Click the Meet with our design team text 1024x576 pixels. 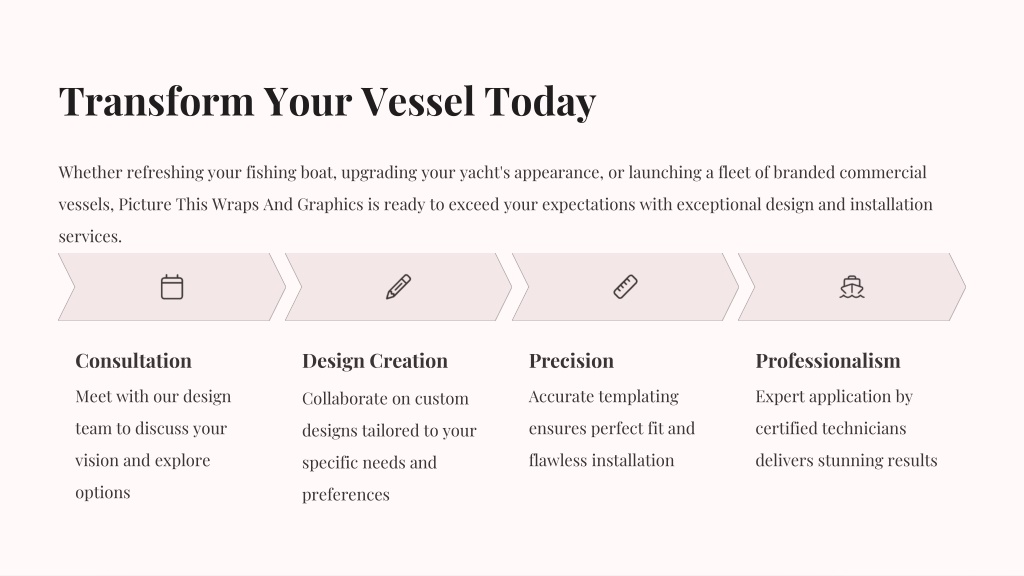tap(153, 444)
